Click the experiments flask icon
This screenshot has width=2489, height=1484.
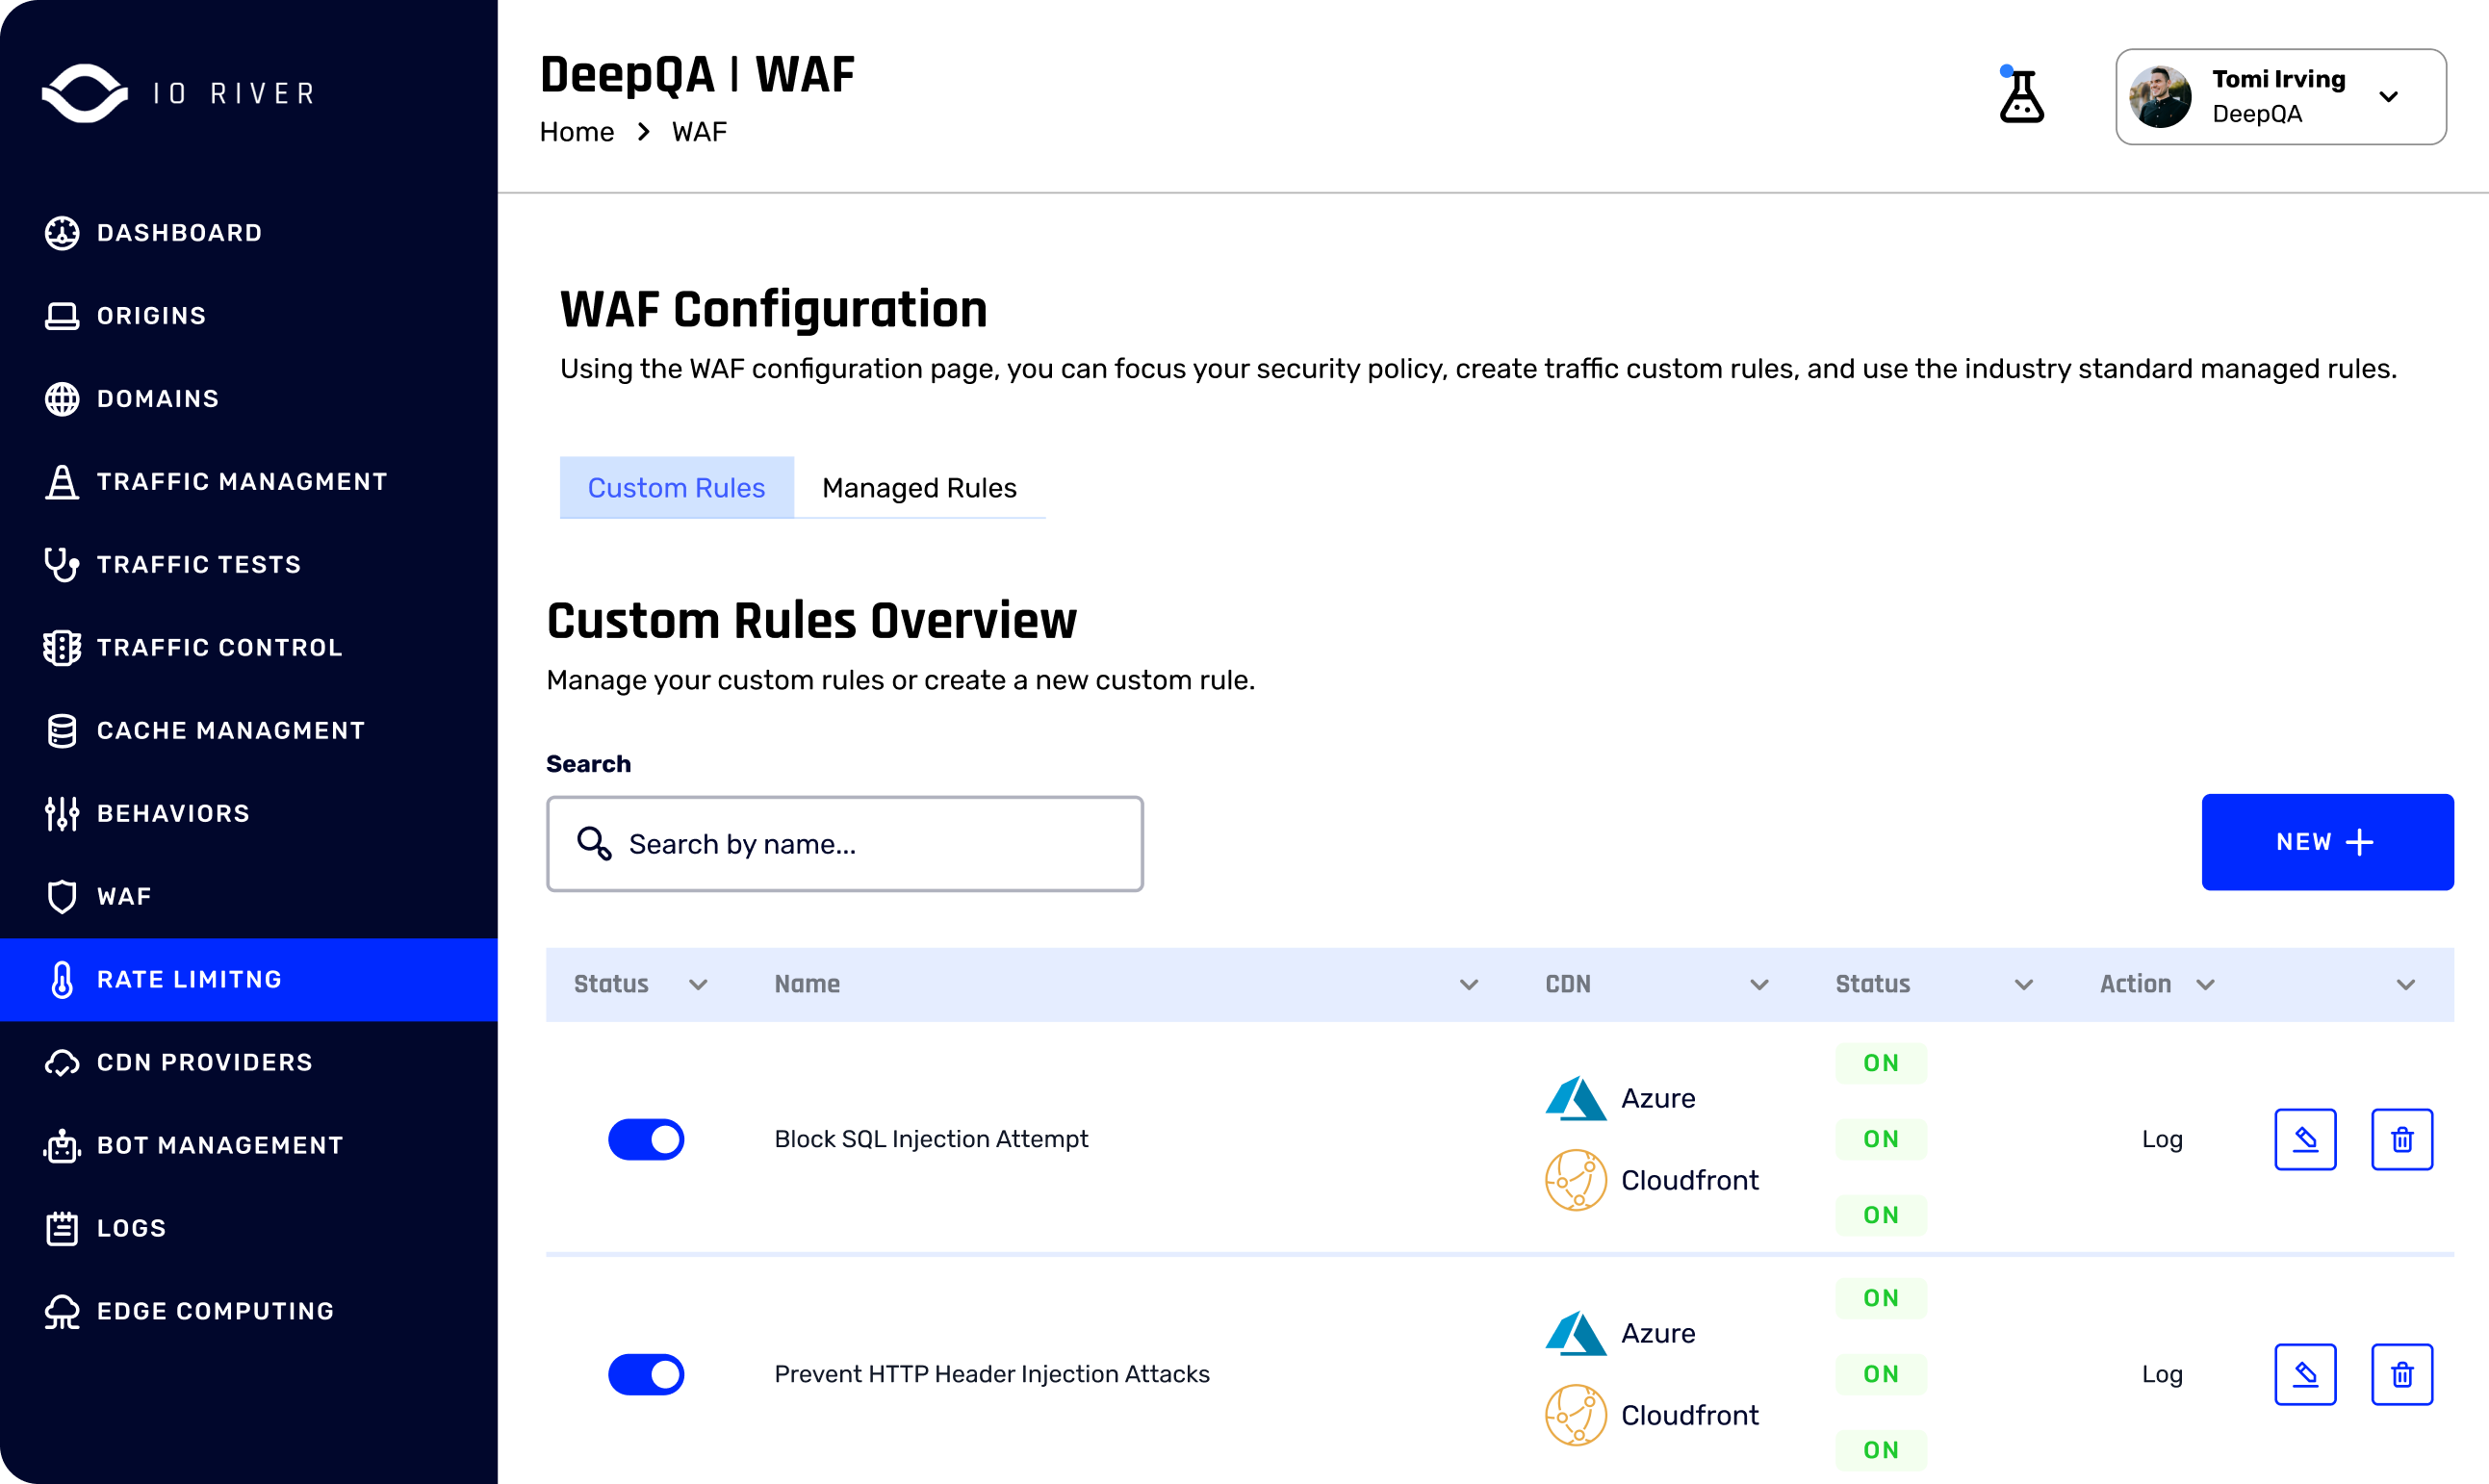pyautogui.click(x=2022, y=97)
